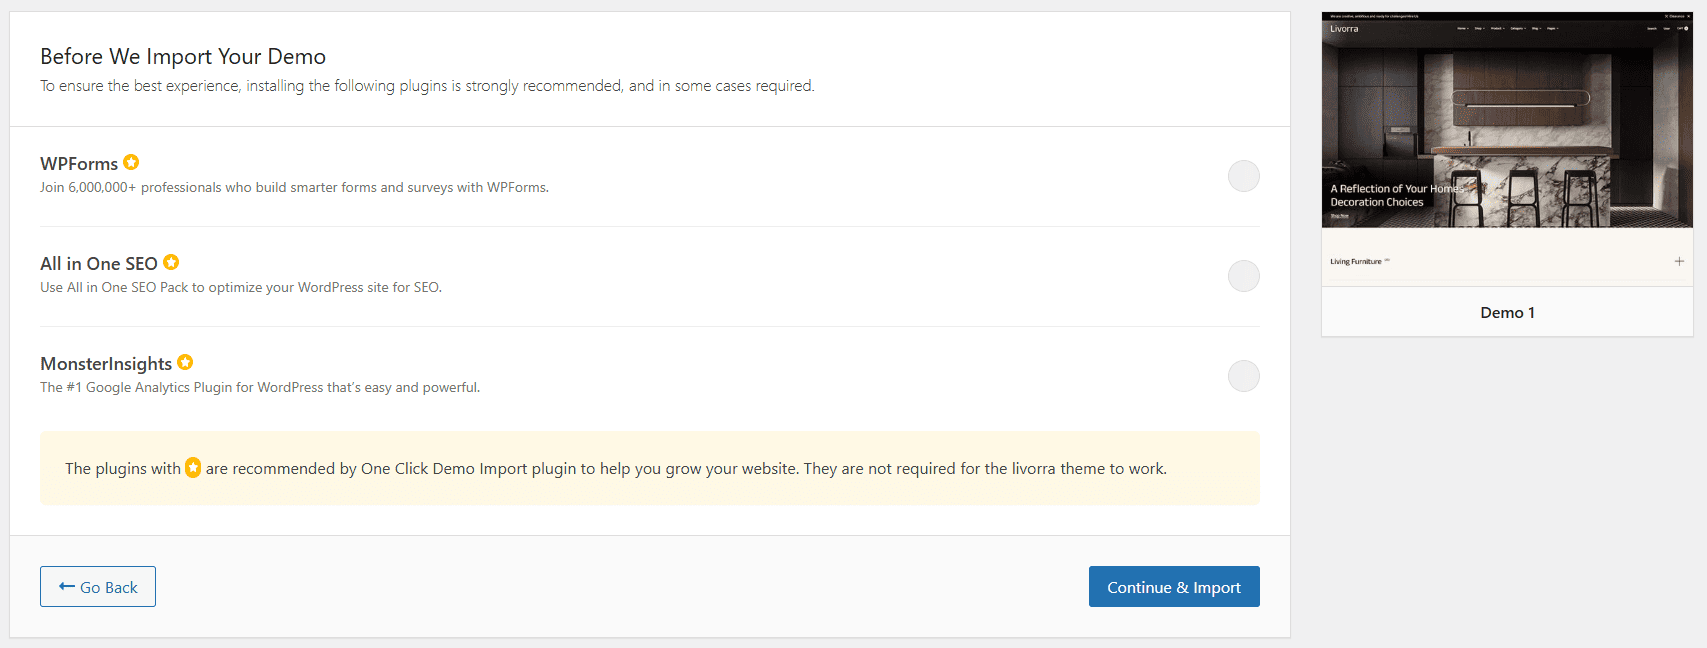Click Continue & Import button
Screen dimensions: 1707x648
[1174, 587]
